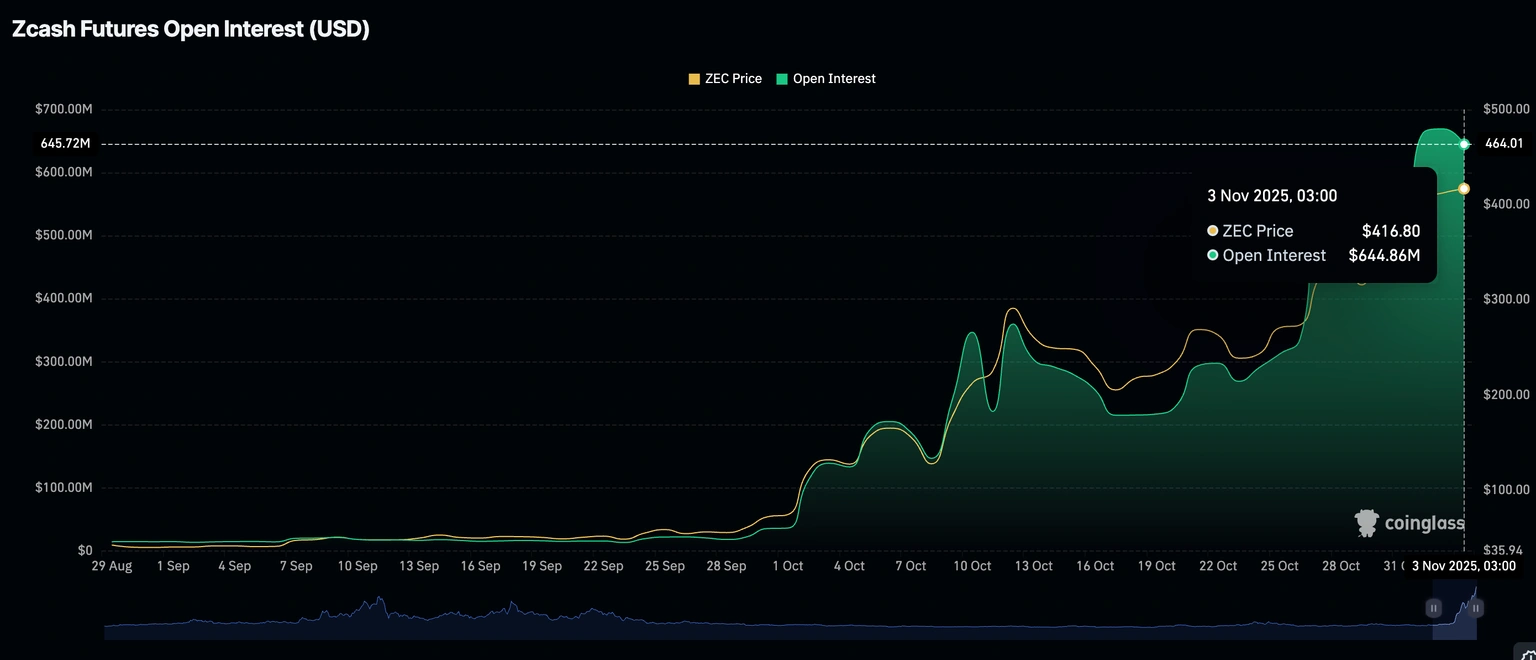Viewport: 1536px width, 660px height.
Task: Click the left range slider handle
Action: pos(1433,608)
